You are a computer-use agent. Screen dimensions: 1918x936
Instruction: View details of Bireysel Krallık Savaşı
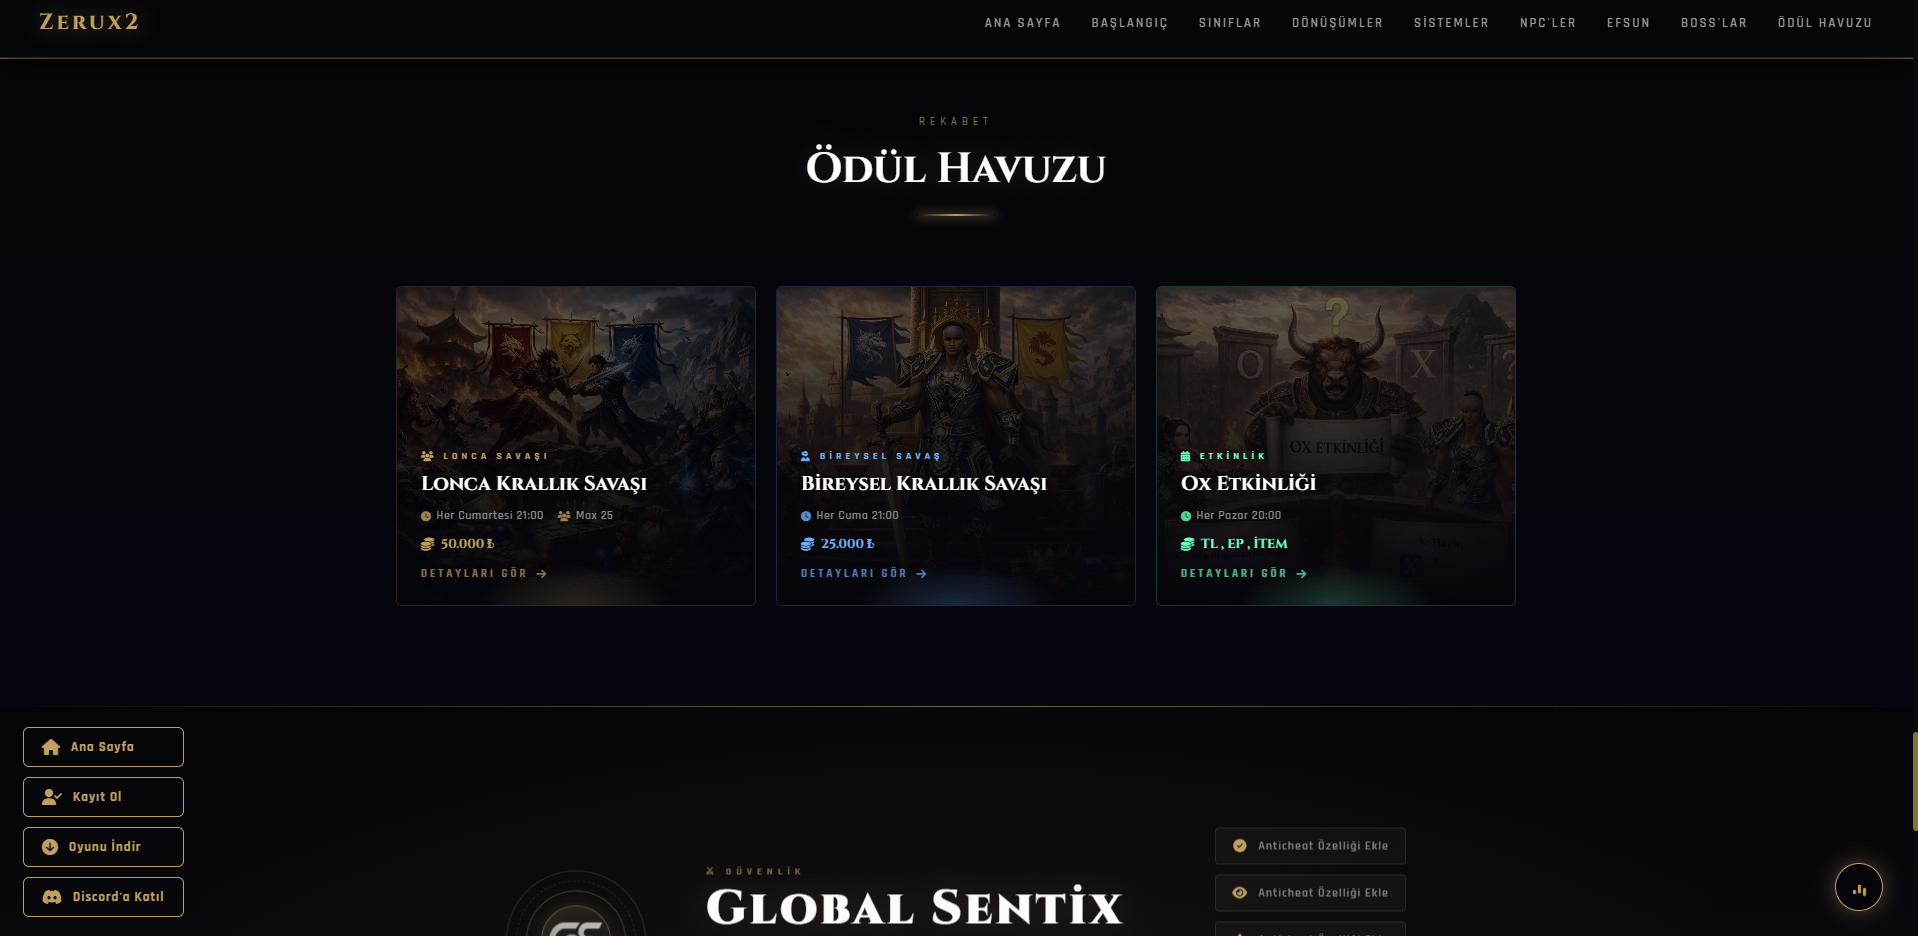click(864, 574)
